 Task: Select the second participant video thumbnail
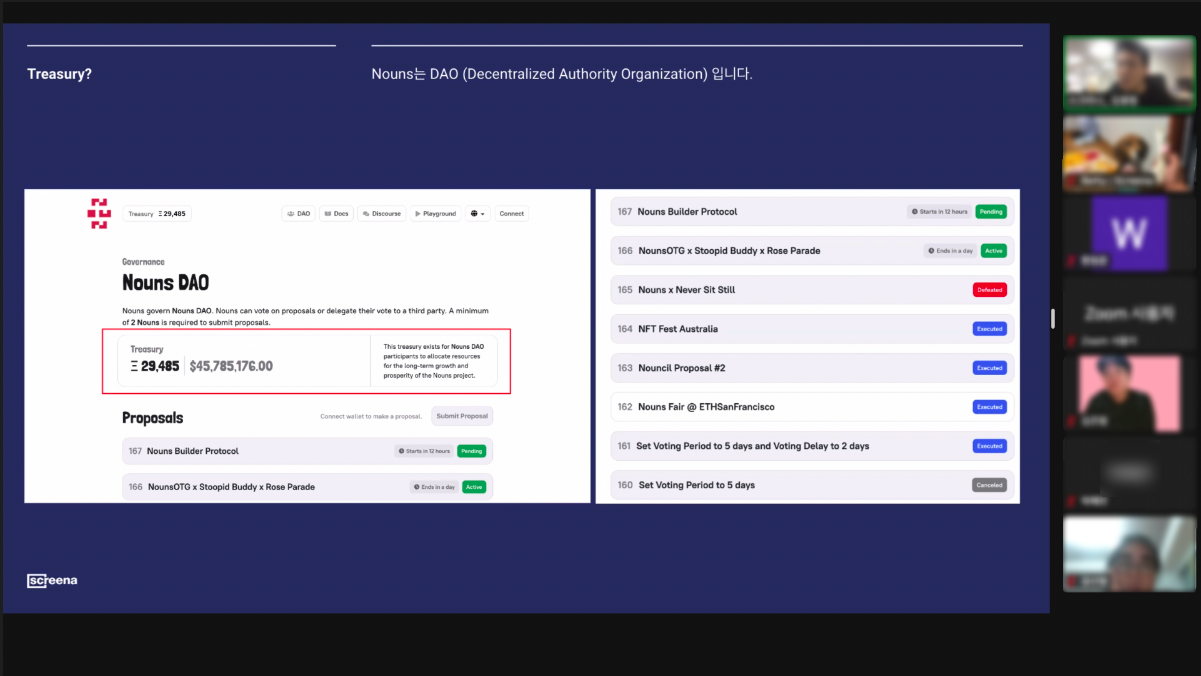coord(1130,153)
